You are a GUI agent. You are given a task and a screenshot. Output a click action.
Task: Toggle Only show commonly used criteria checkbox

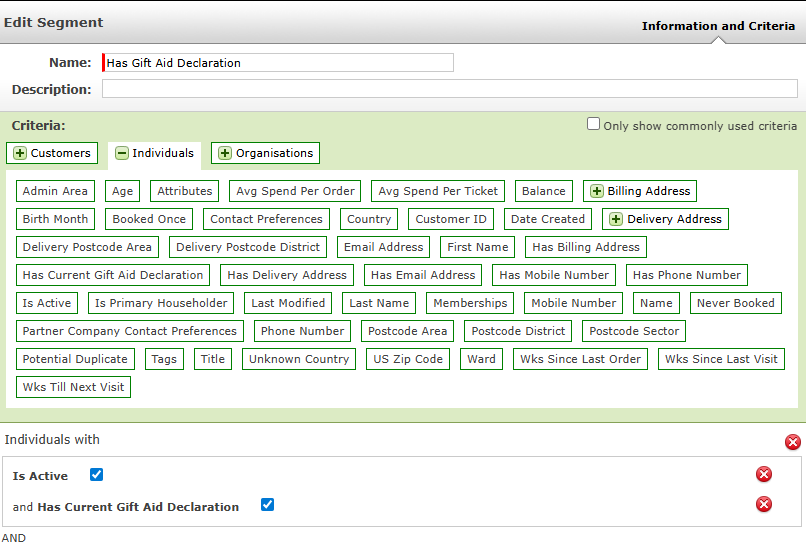[593, 124]
